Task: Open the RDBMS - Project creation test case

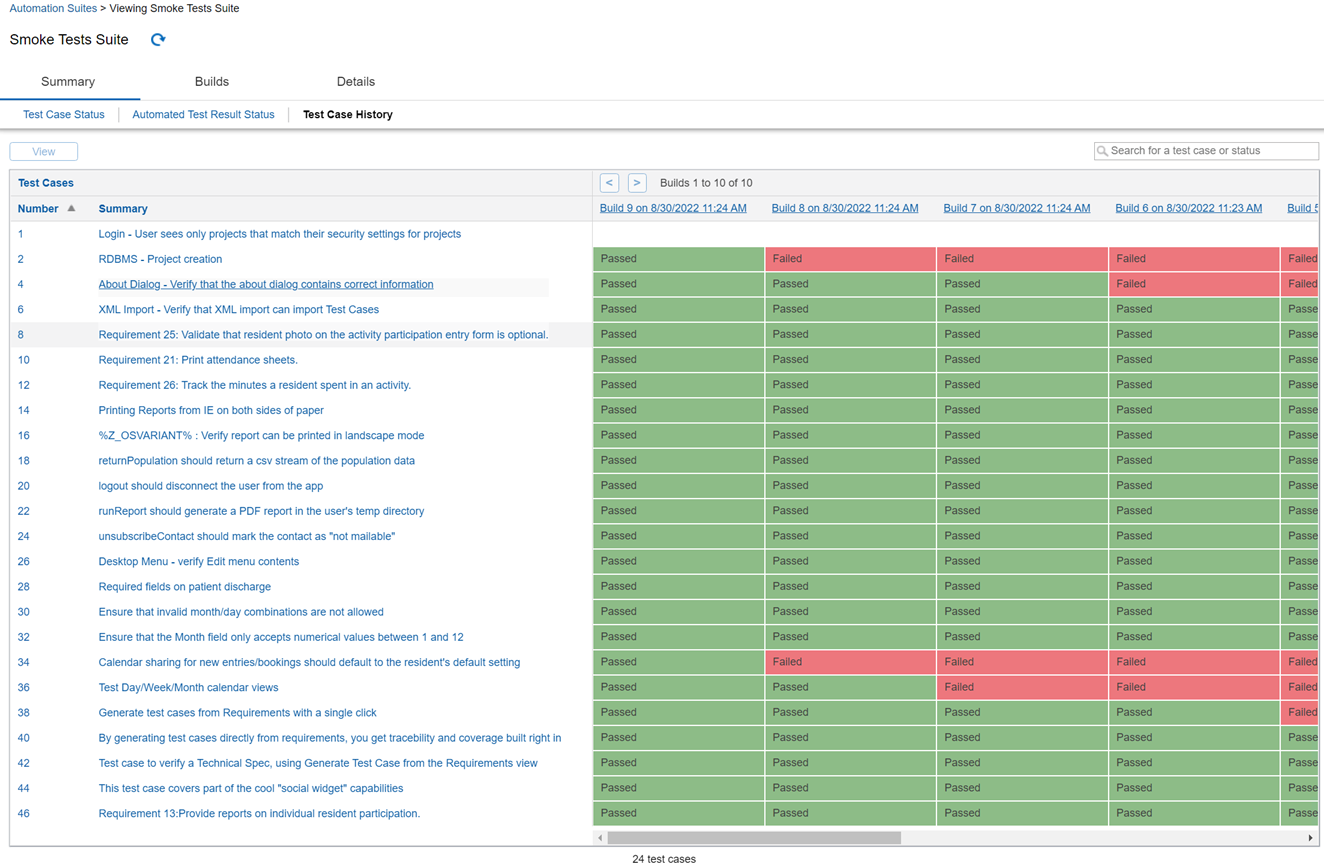Action: [159, 258]
